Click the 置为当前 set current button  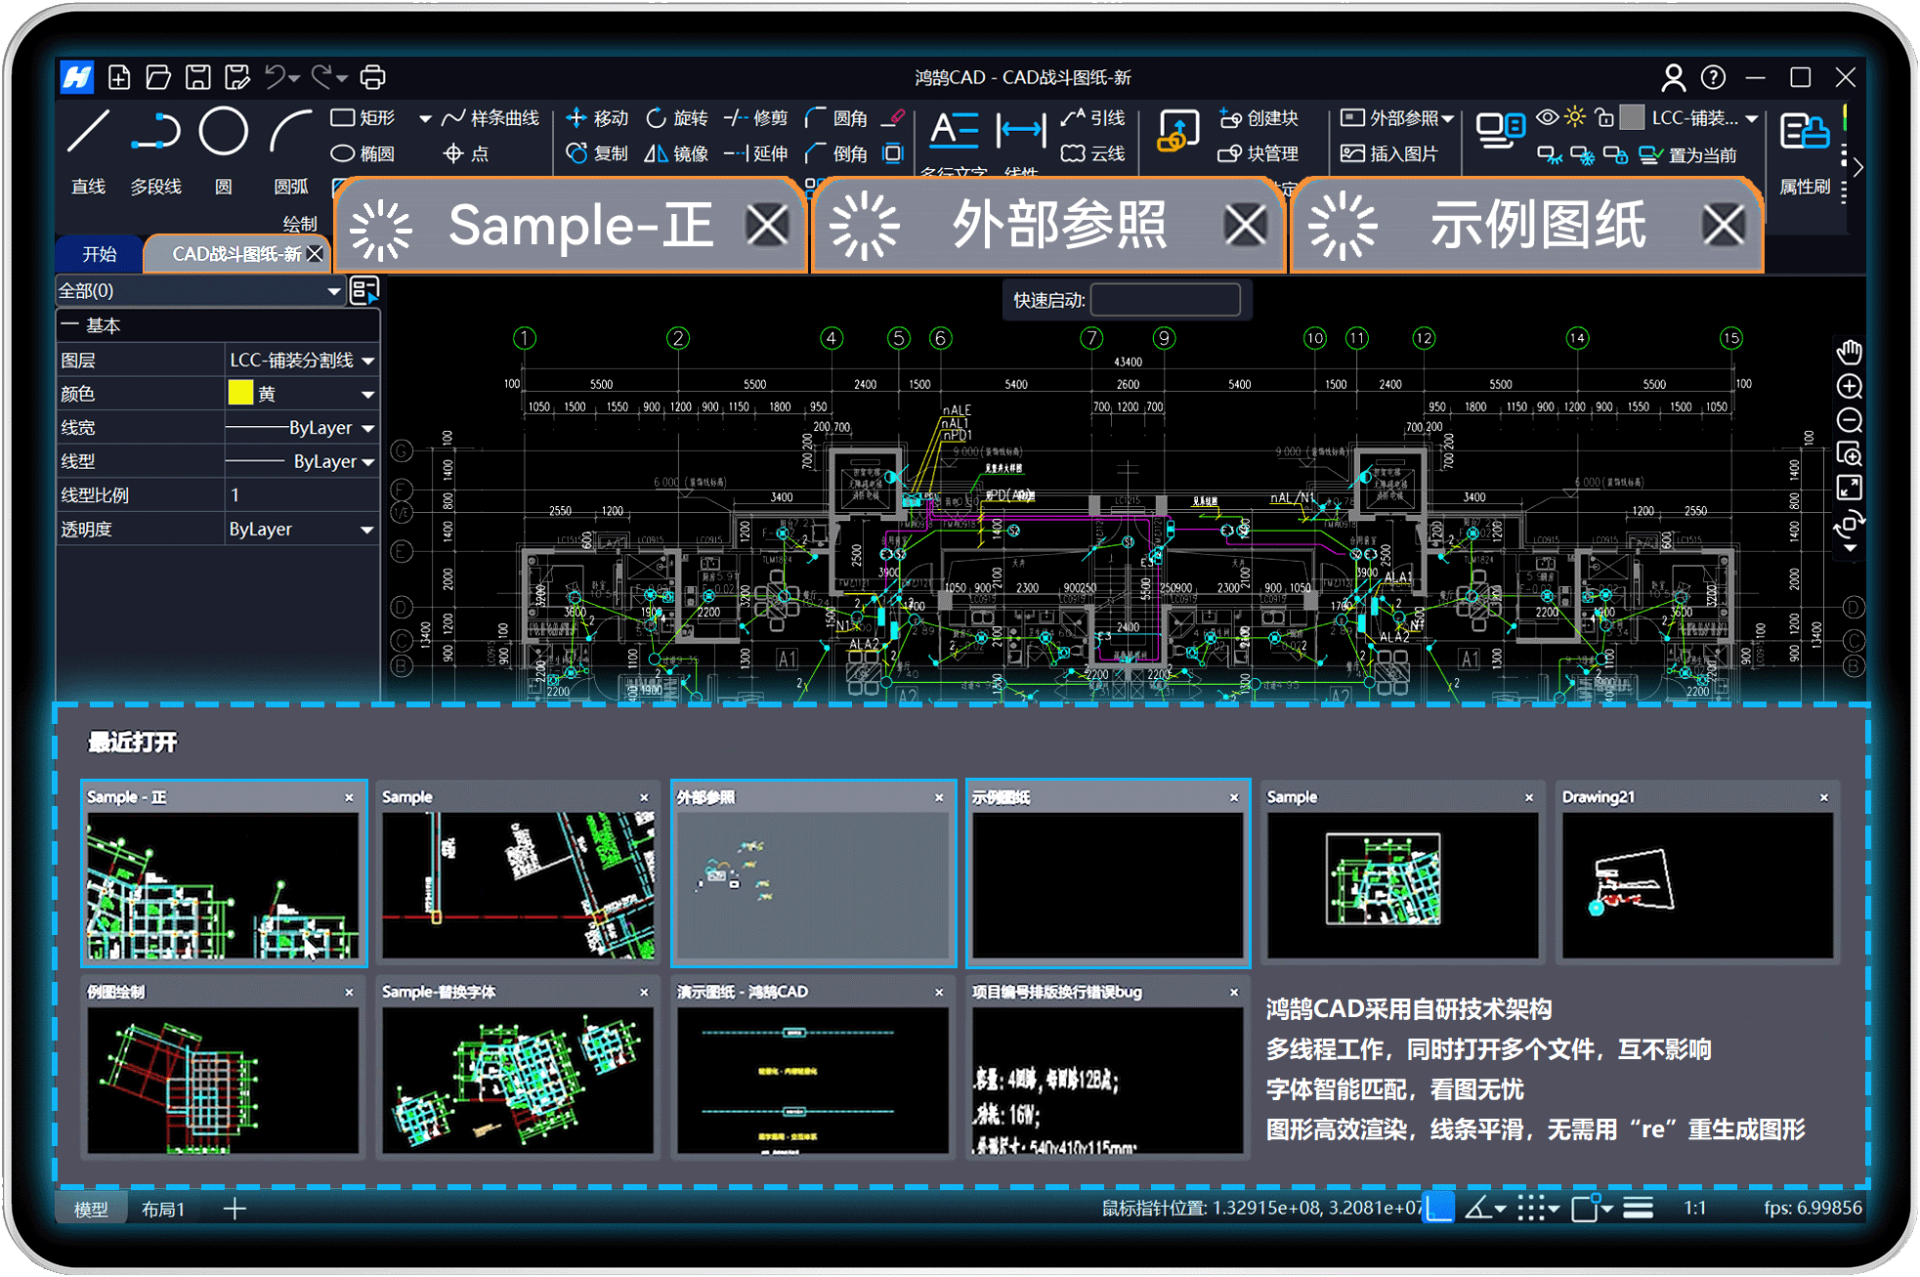1689,155
